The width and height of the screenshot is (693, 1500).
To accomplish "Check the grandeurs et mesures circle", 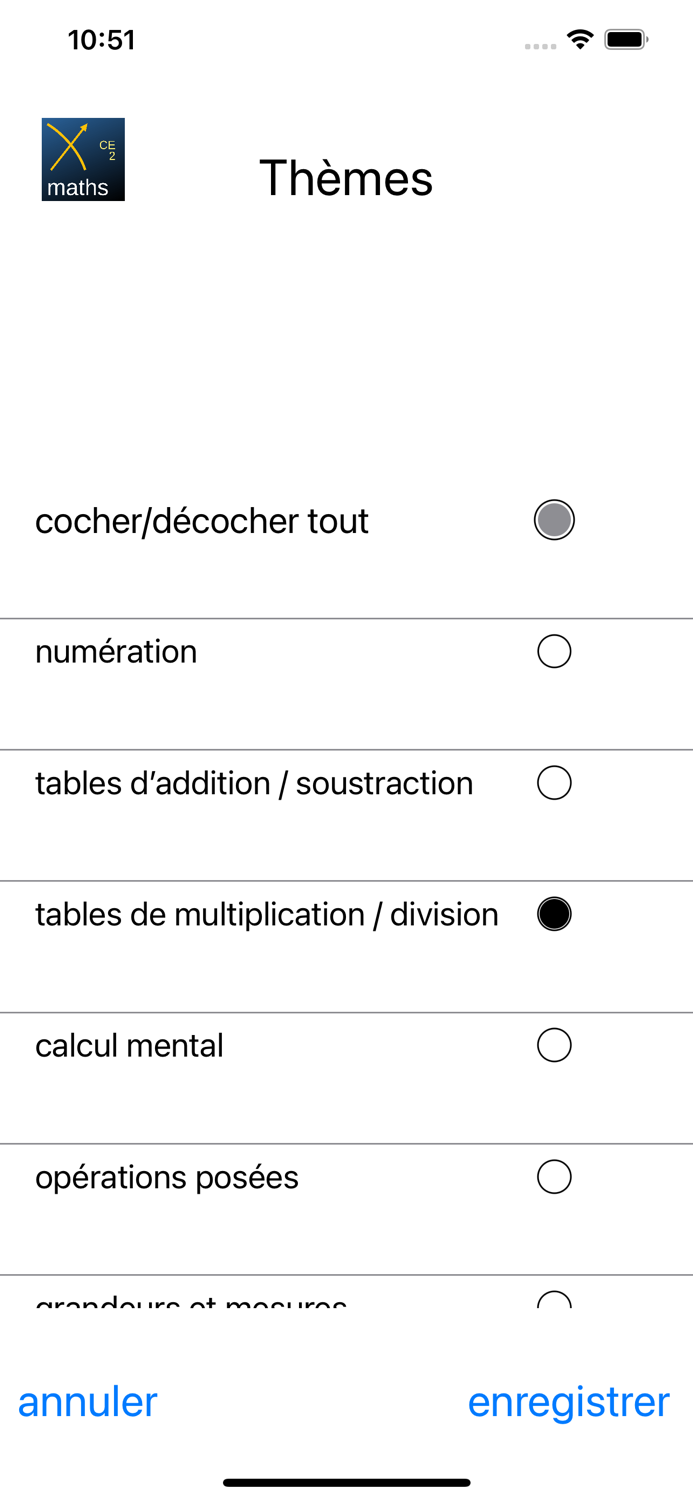I will pyautogui.click(x=555, y=1300).
